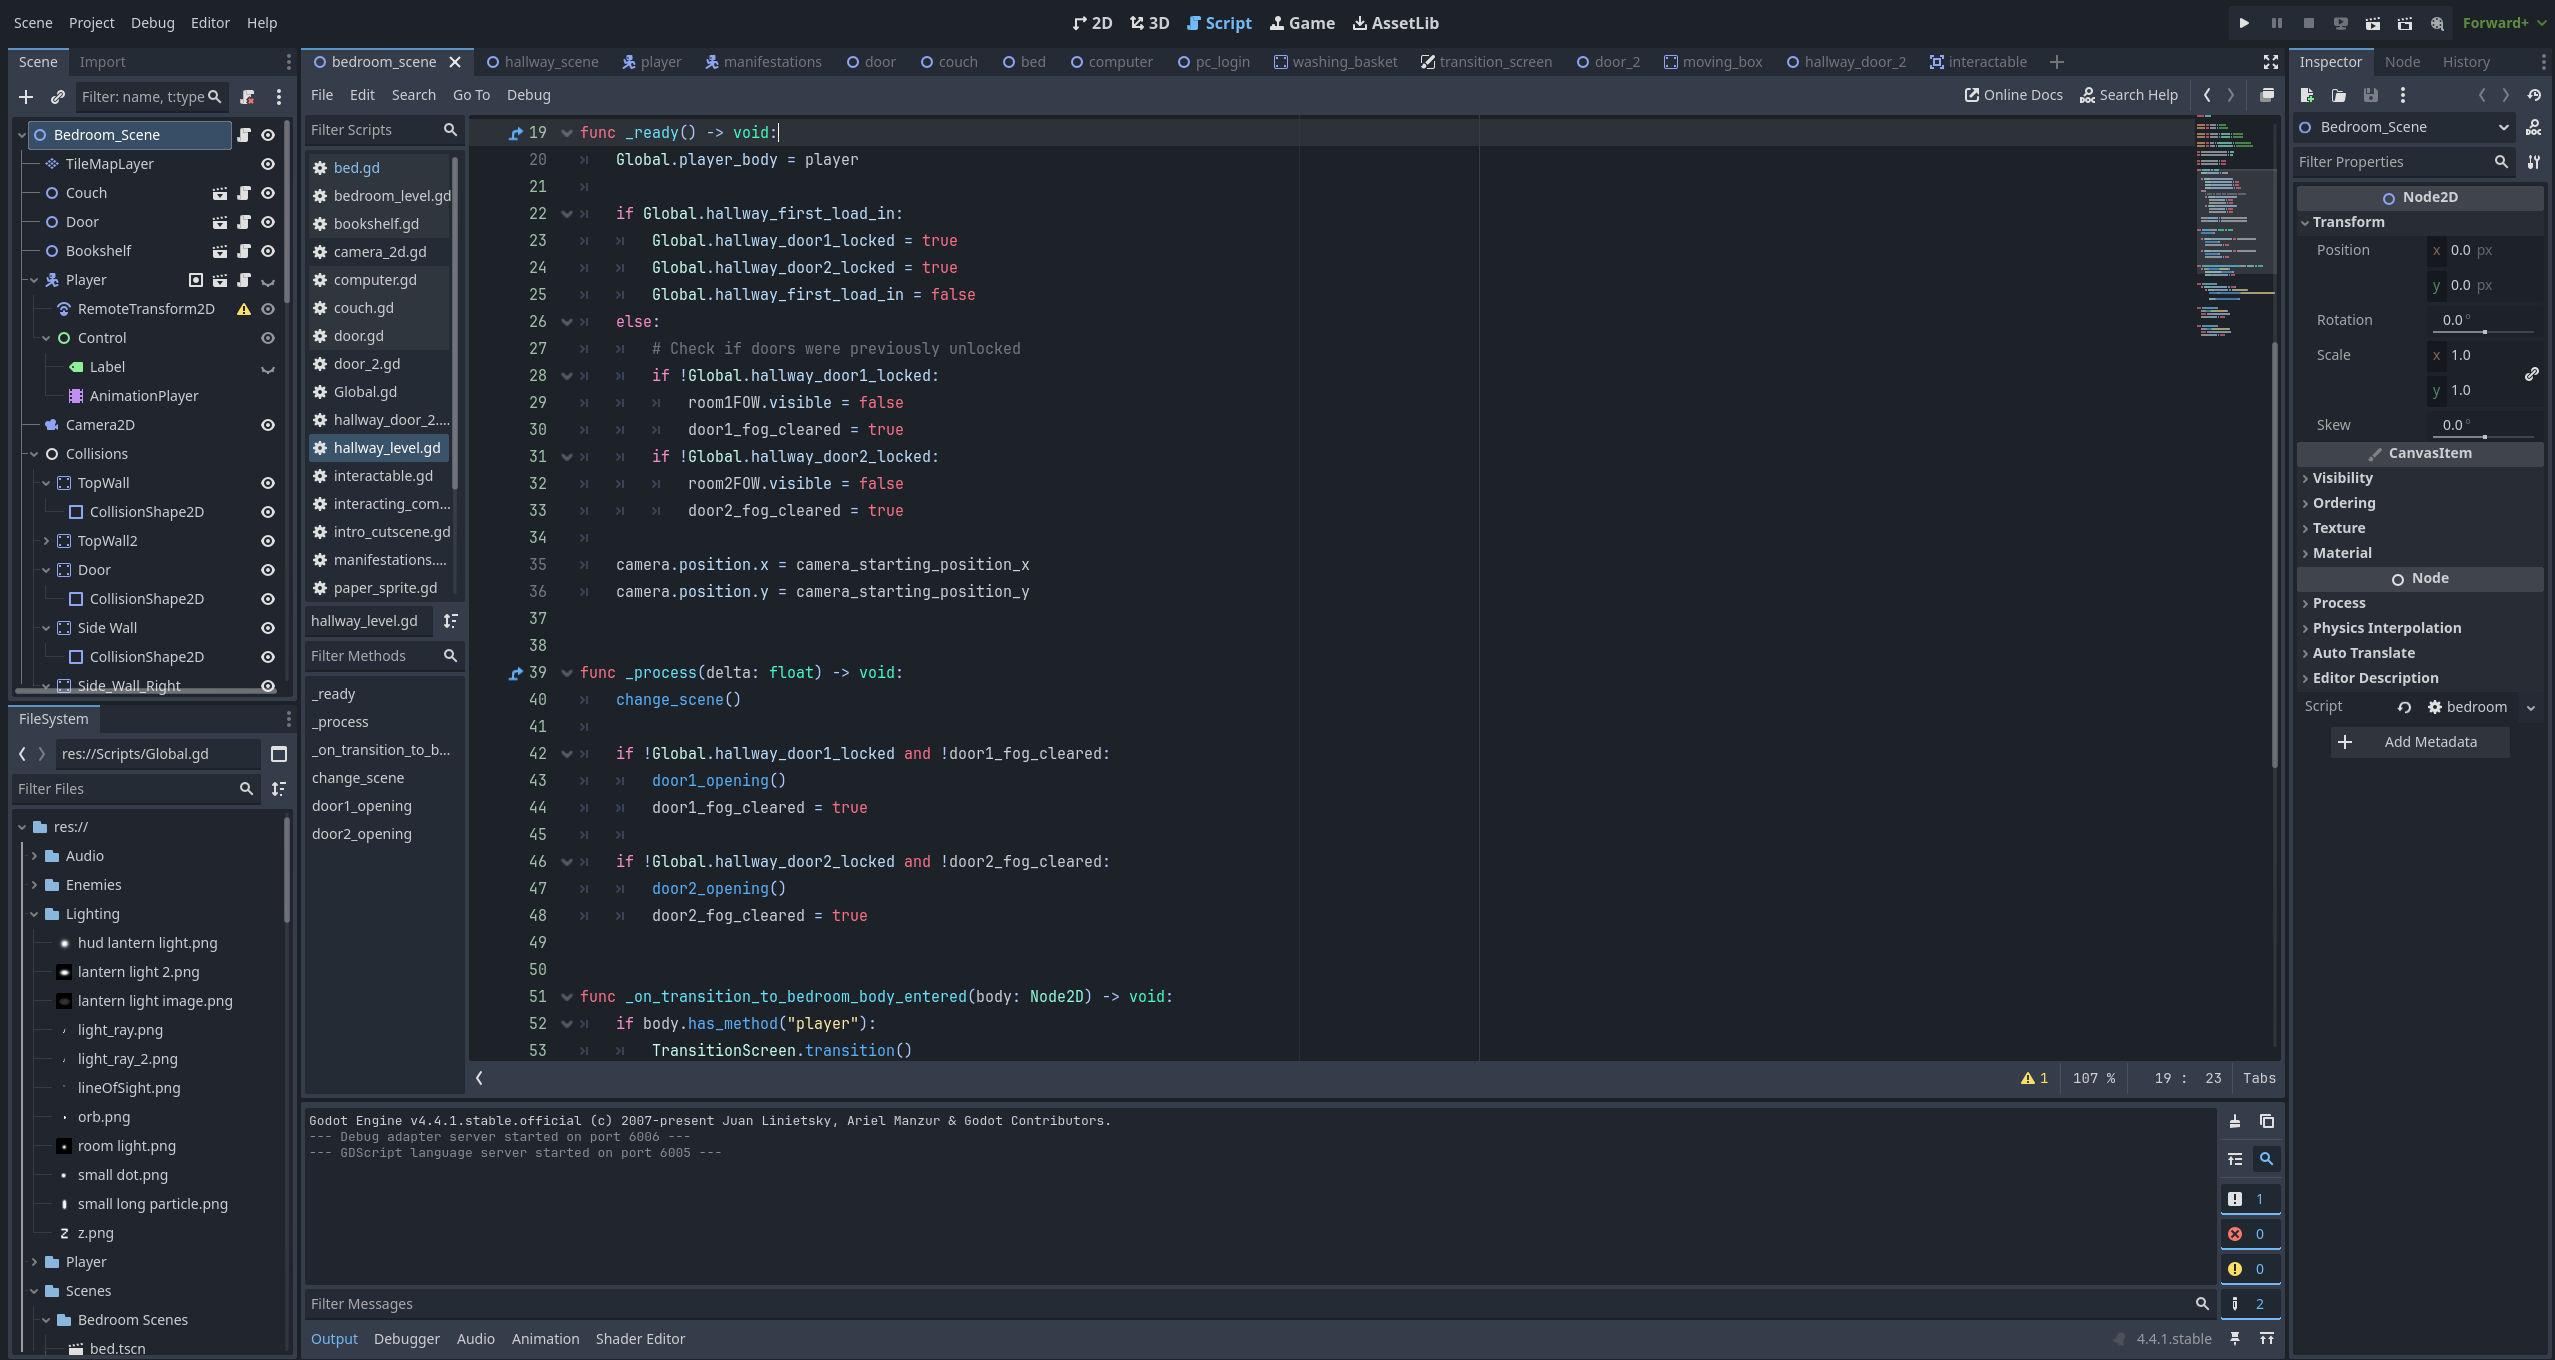This screenshot has height=1360, width=2555.
Task: Switch to 2D workspace
Action: (x=1092, y=23)
